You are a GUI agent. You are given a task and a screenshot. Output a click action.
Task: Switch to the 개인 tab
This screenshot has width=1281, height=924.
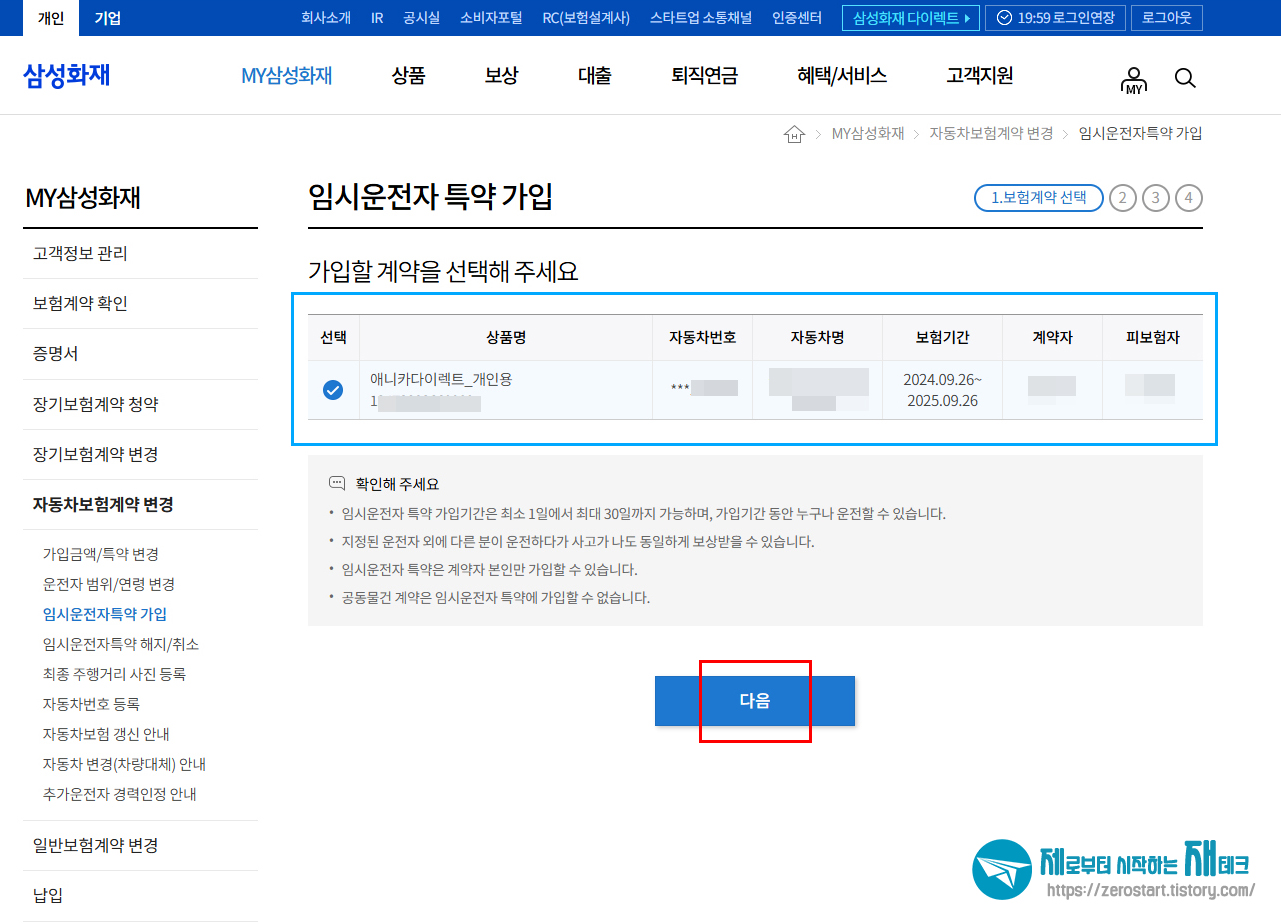pyautogui.click(x=50, y=18)
